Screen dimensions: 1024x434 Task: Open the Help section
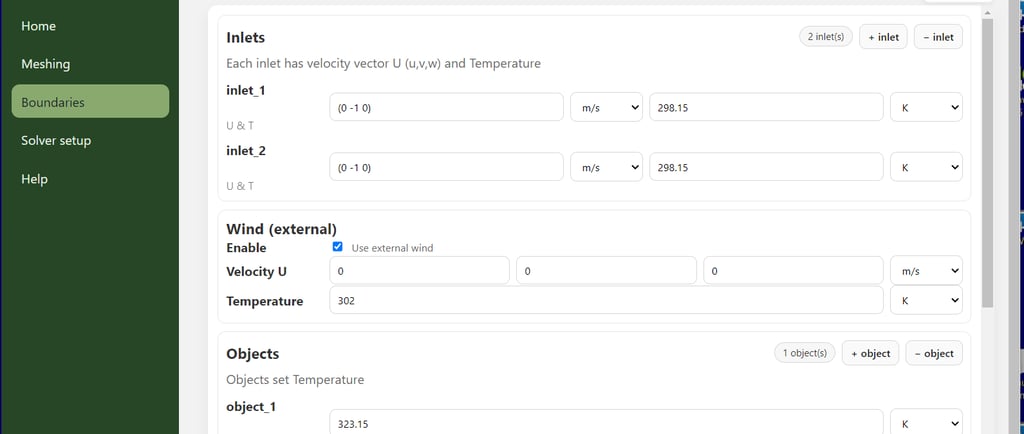(x=34, y=179)
